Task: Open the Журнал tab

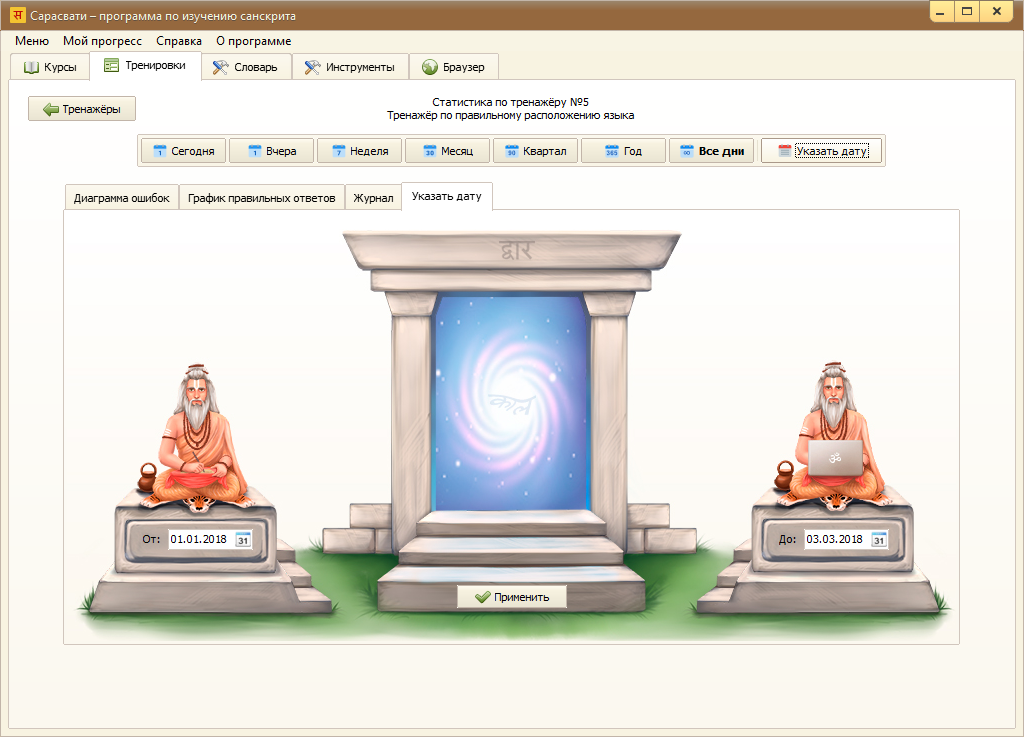Action: point(373,198)
